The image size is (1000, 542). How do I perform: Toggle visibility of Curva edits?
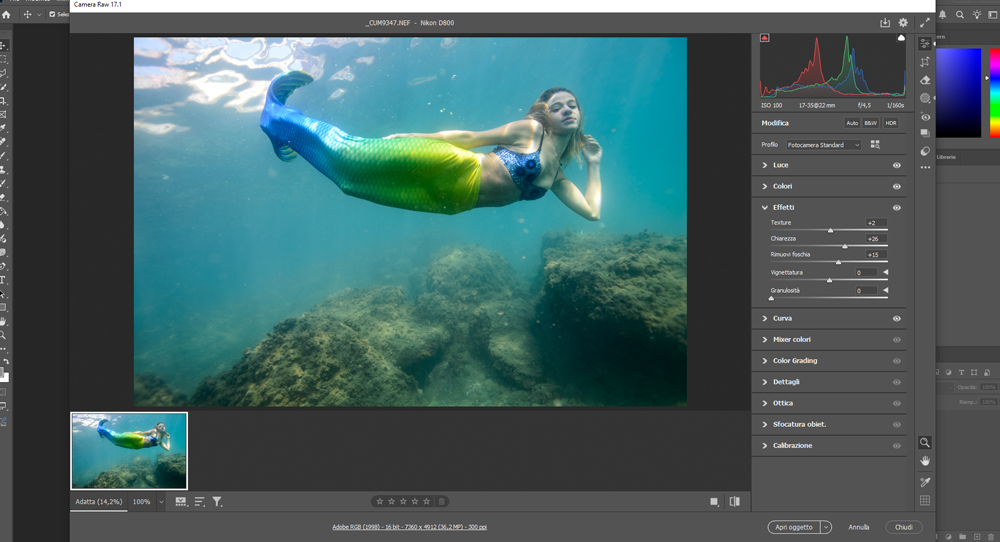(x=896, y=319)
